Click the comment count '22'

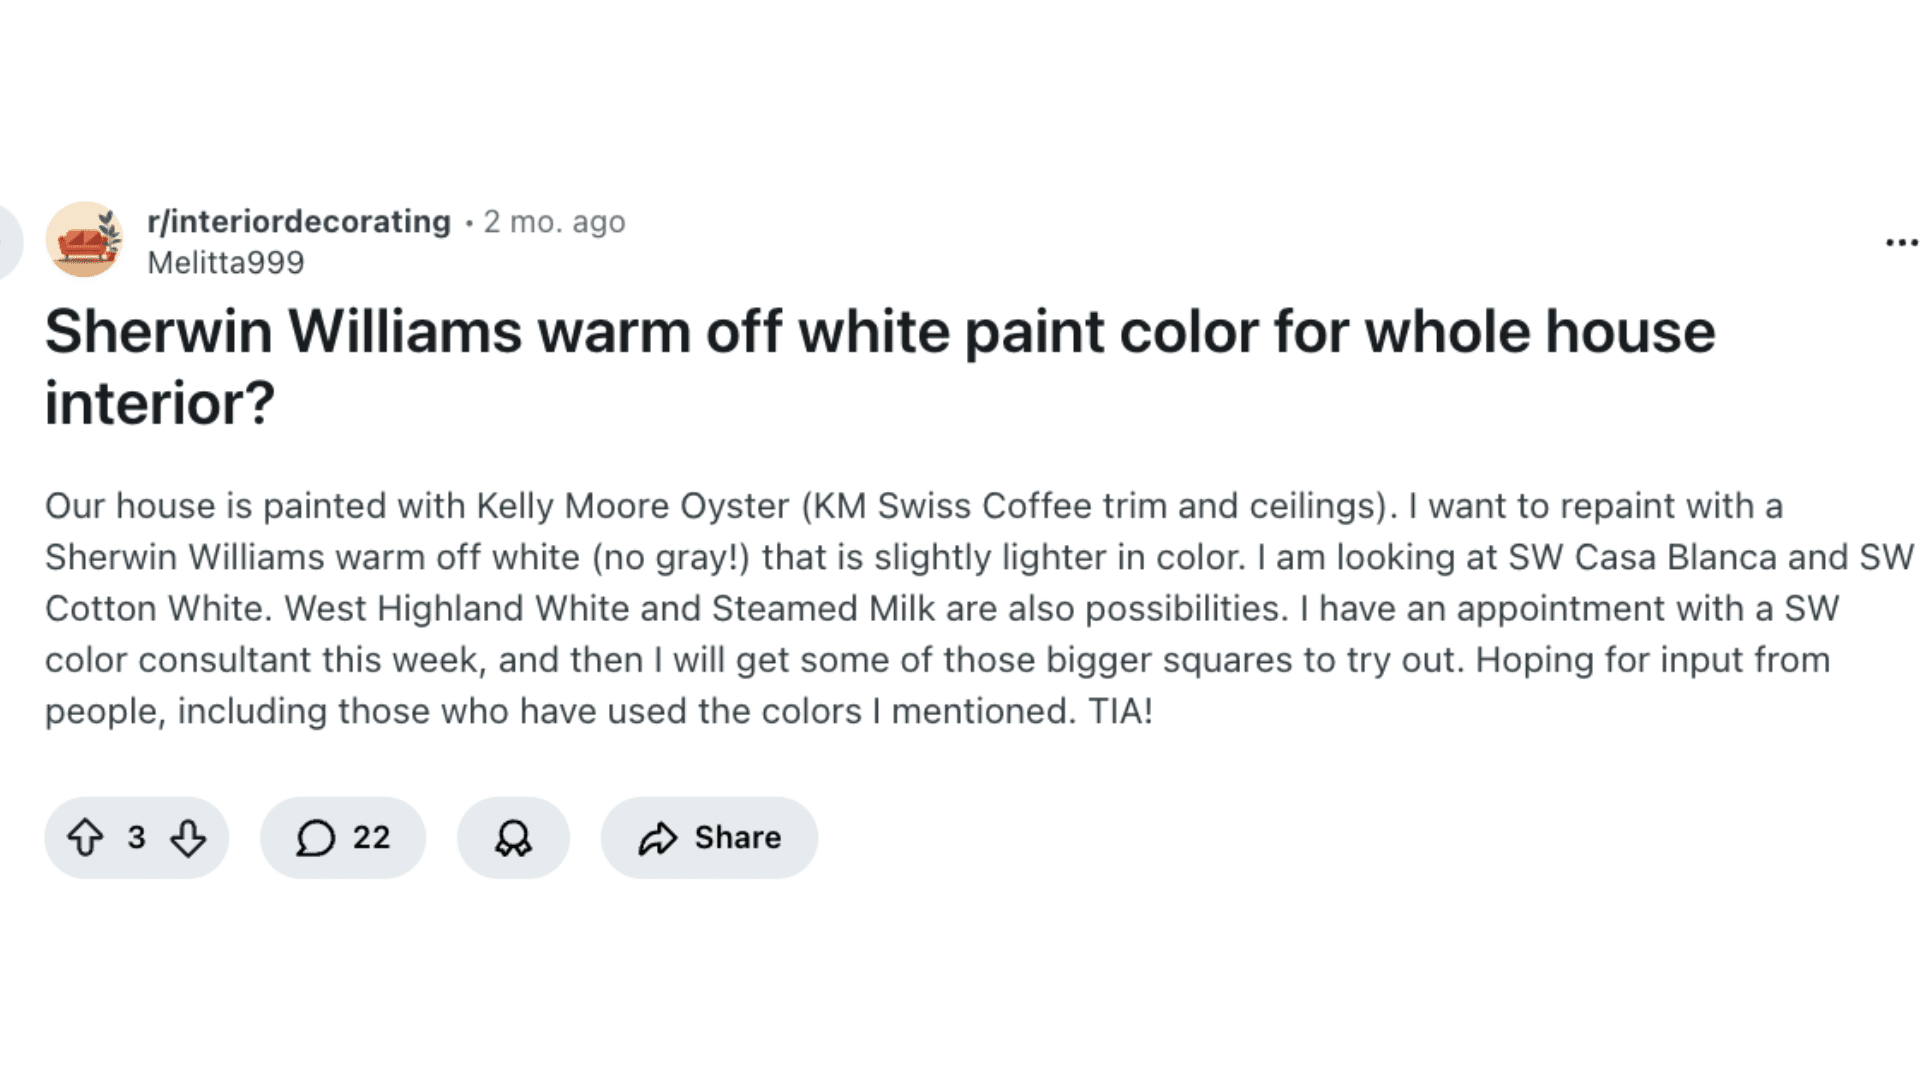[371, 837]
